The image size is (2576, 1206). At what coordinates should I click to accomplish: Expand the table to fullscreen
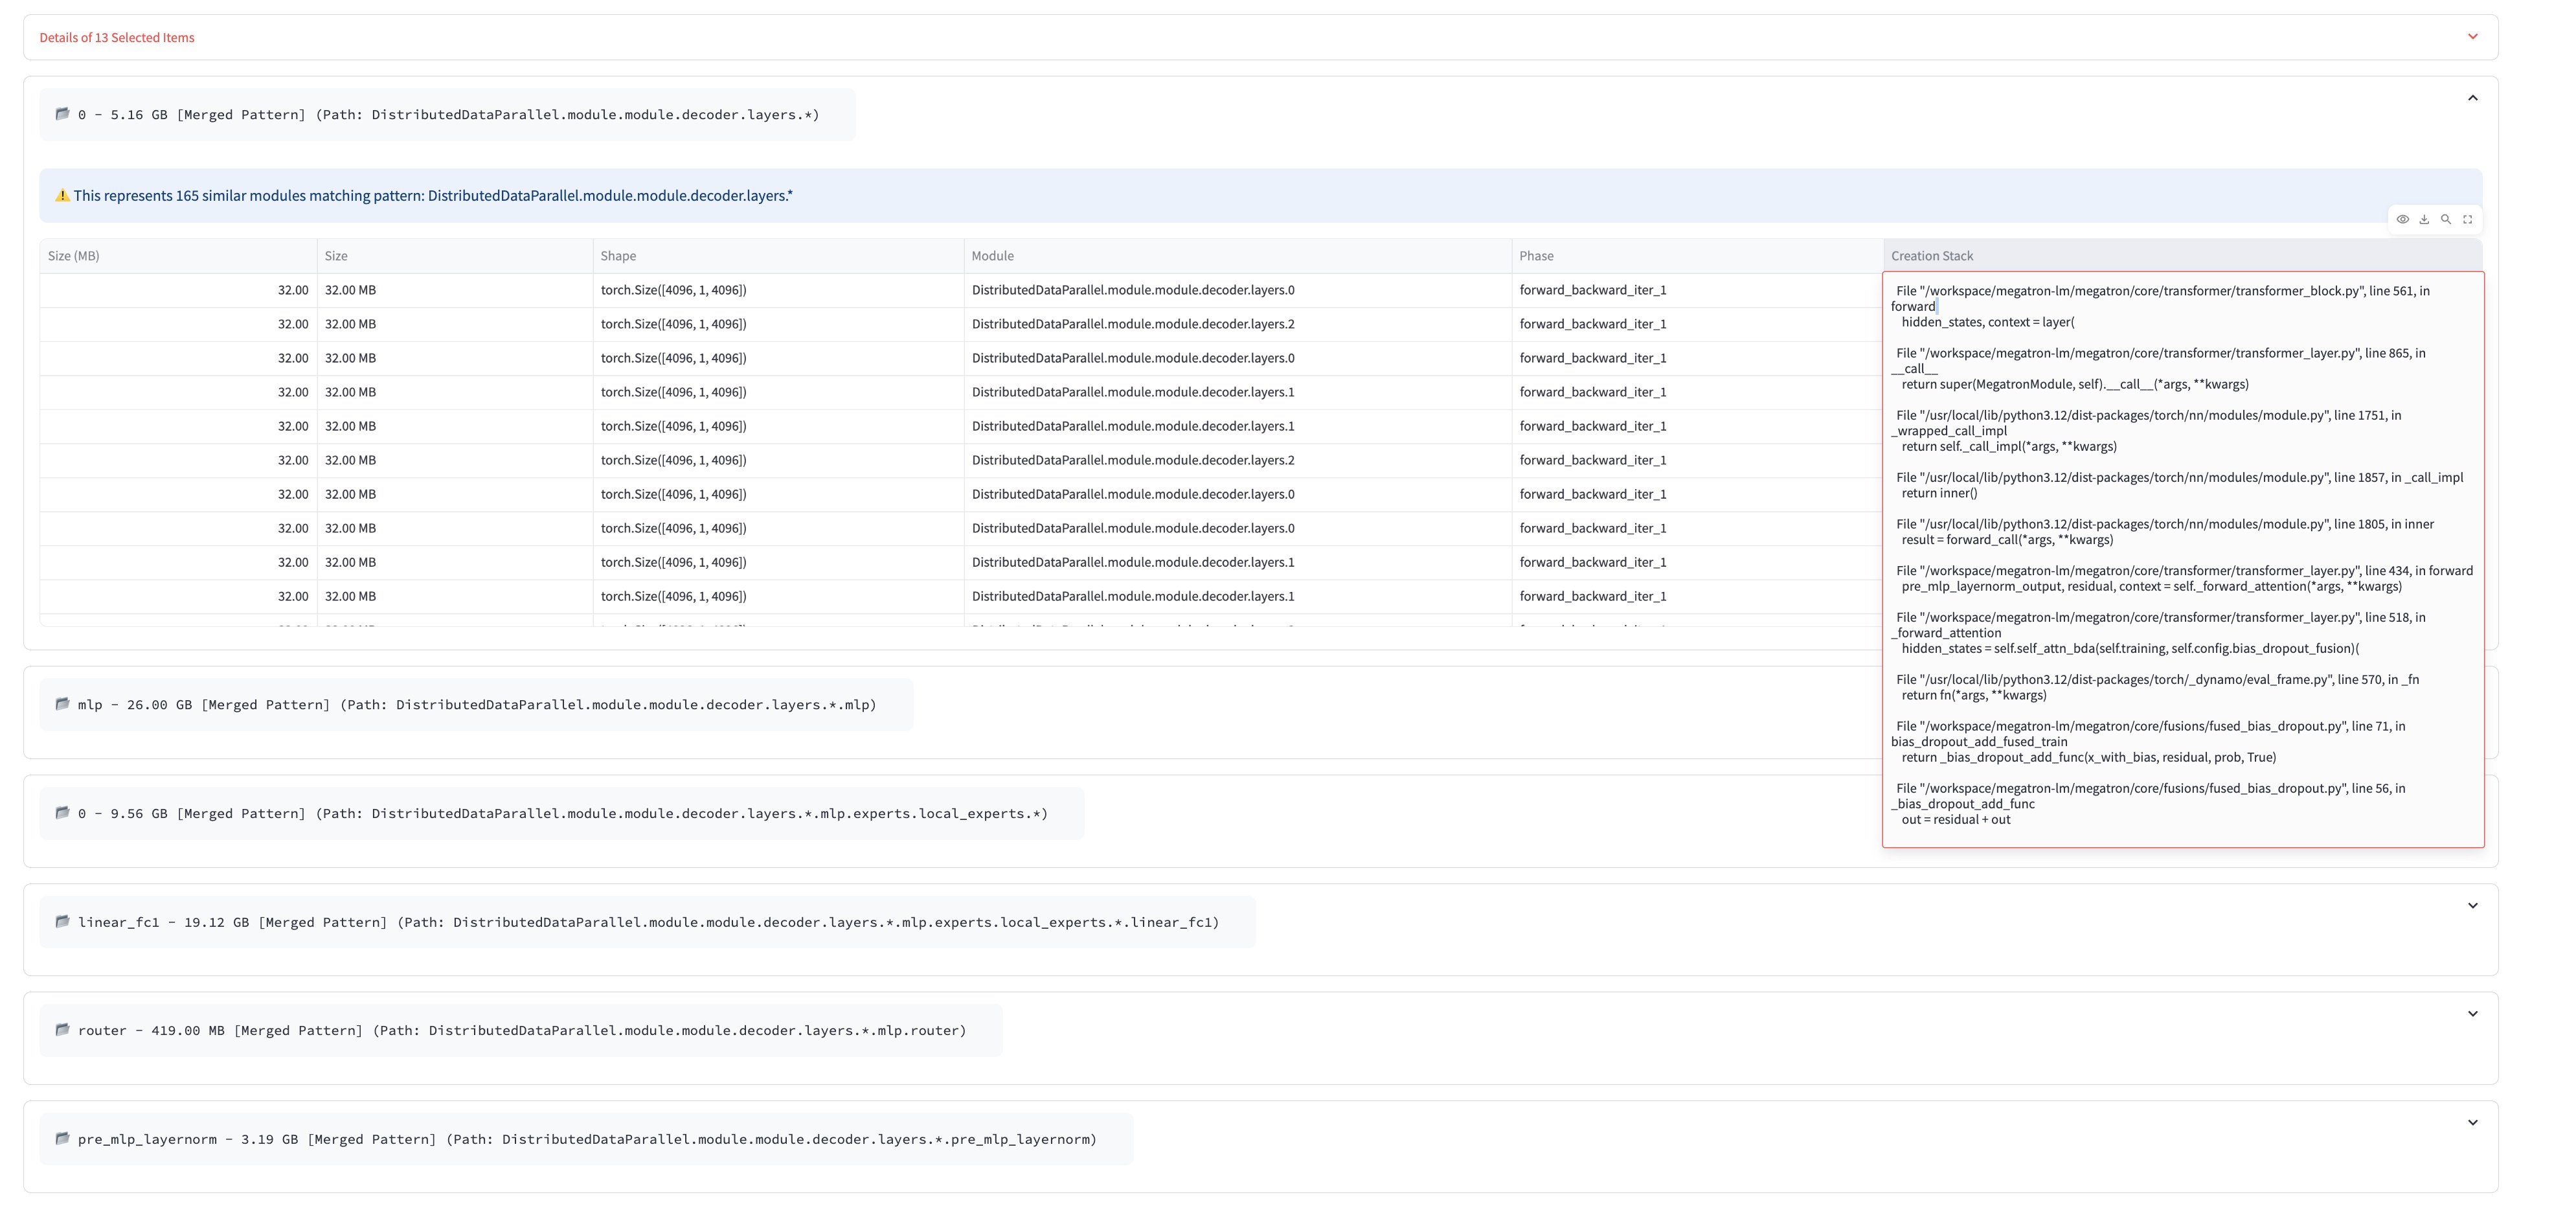pyautogui.click(x=2468, y=219)
